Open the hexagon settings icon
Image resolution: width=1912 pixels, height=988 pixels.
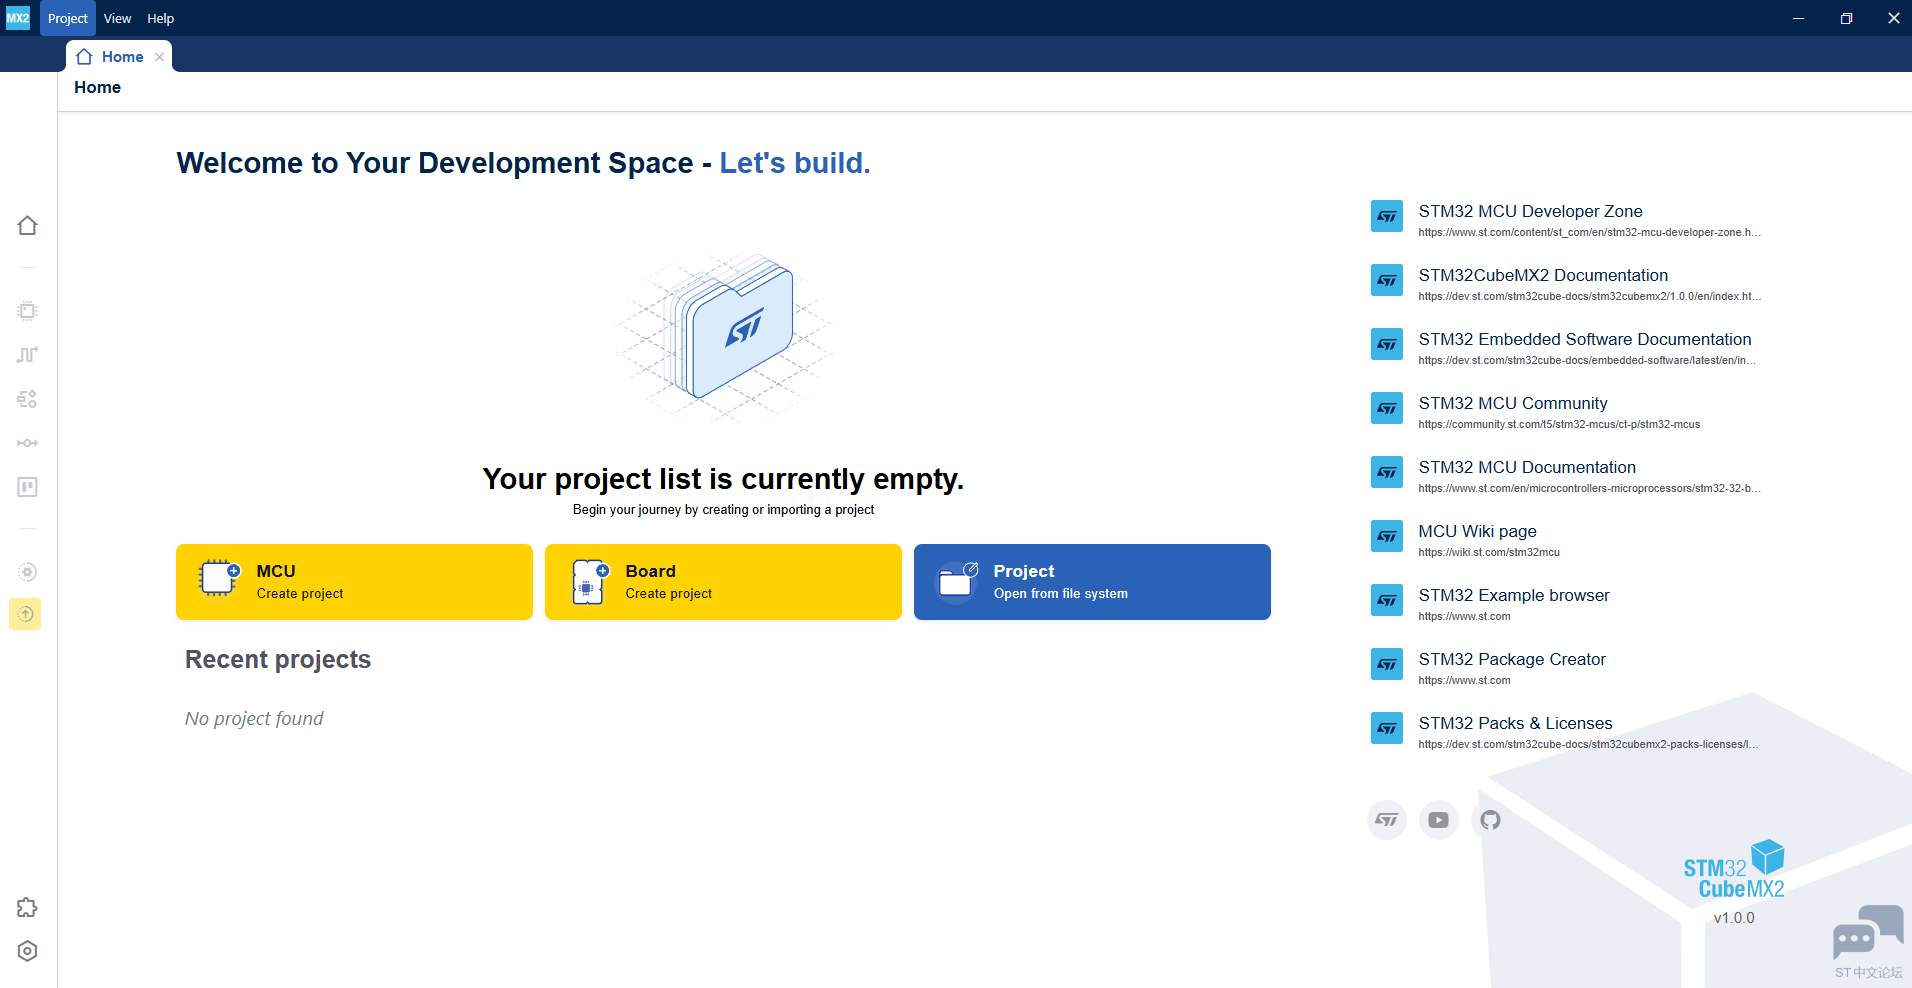coord(28,951)
